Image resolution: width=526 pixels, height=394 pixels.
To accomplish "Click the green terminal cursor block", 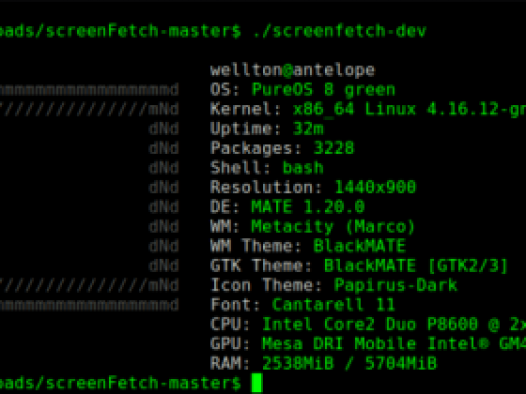I will tap(257, 383).
